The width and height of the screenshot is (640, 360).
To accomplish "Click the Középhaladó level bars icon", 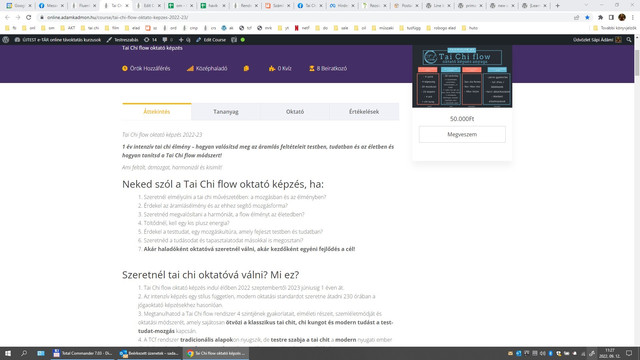I will 190,68.
